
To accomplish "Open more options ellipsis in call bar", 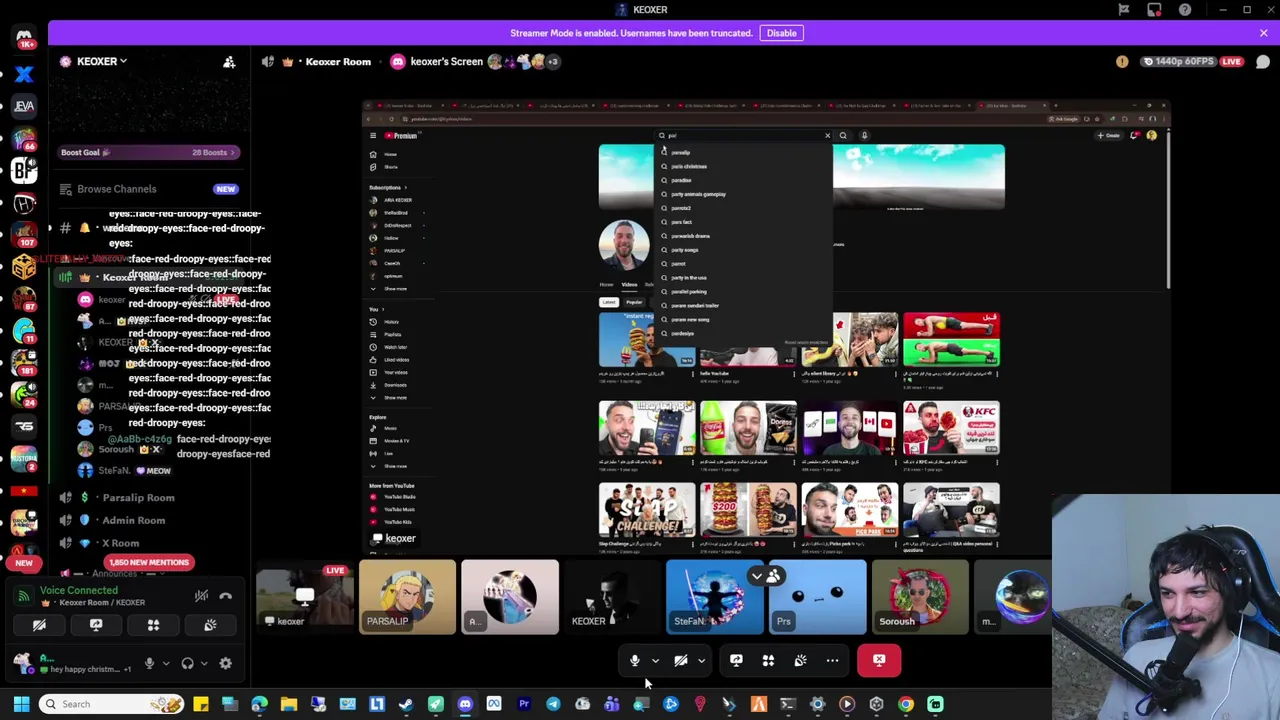I will coord(832,660).
